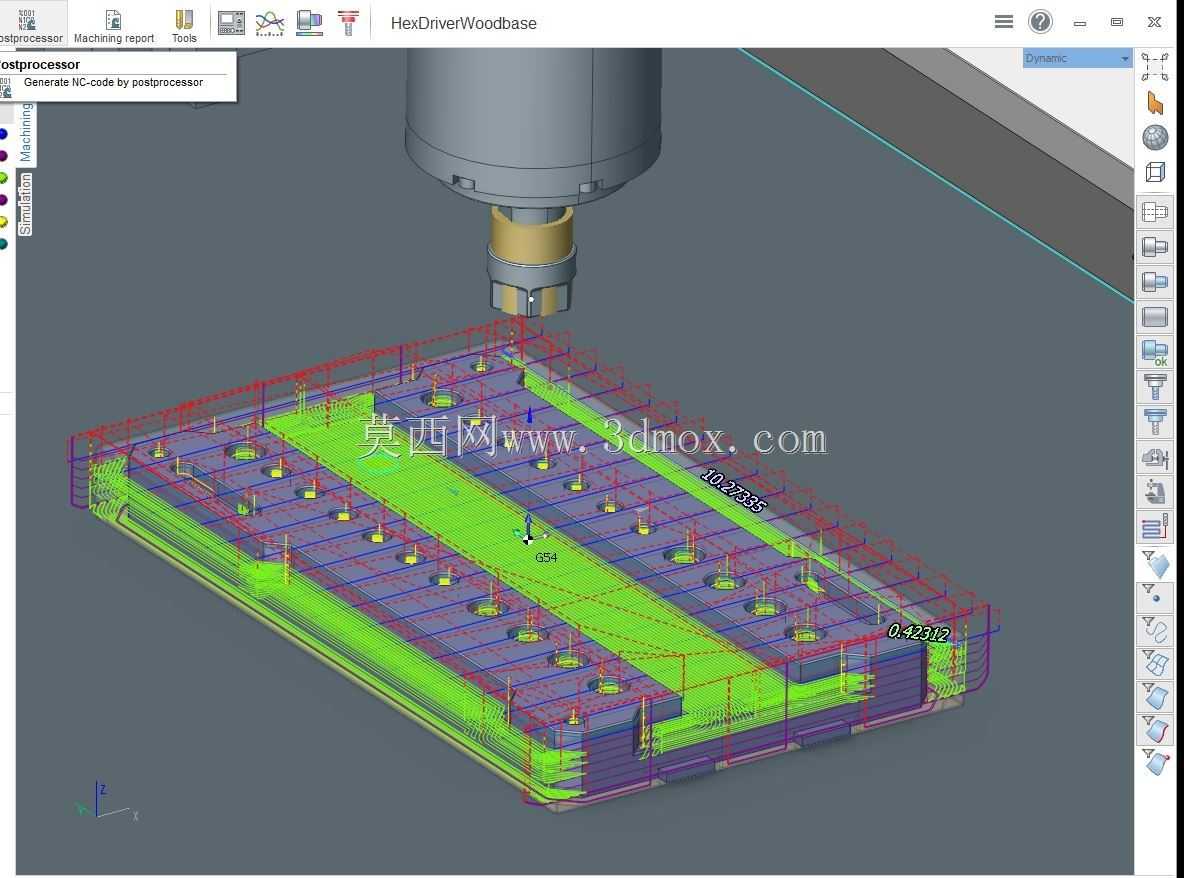The image size is (1184, 878).
Task: Open the Tools library button
Action: (x=184, y=24)
